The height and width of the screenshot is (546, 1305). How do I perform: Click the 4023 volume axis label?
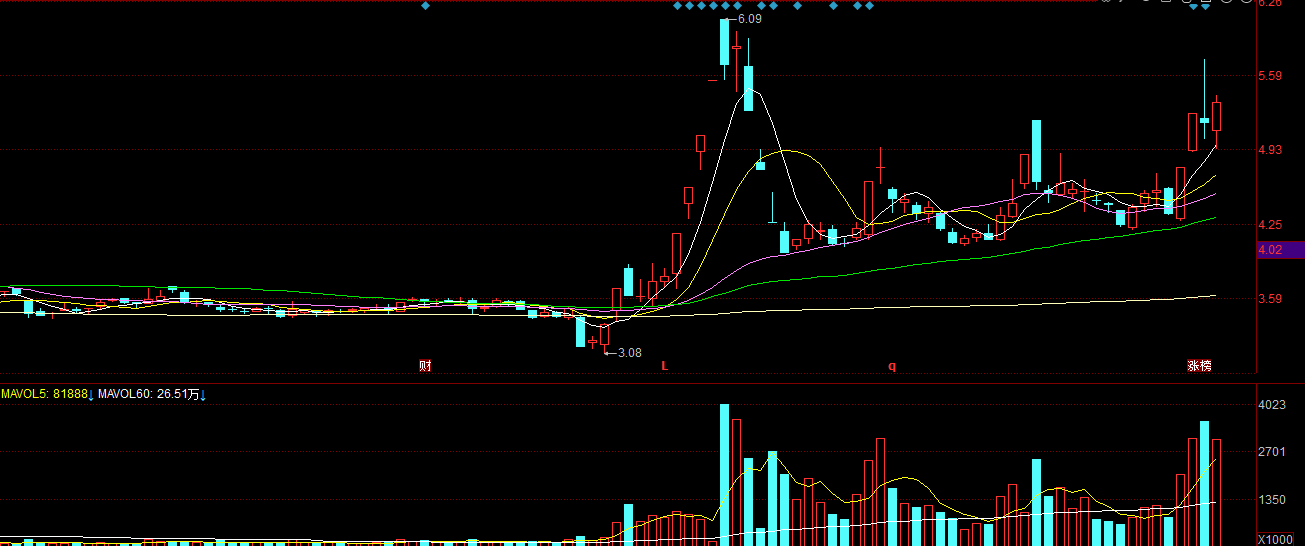pos(1271,406)
